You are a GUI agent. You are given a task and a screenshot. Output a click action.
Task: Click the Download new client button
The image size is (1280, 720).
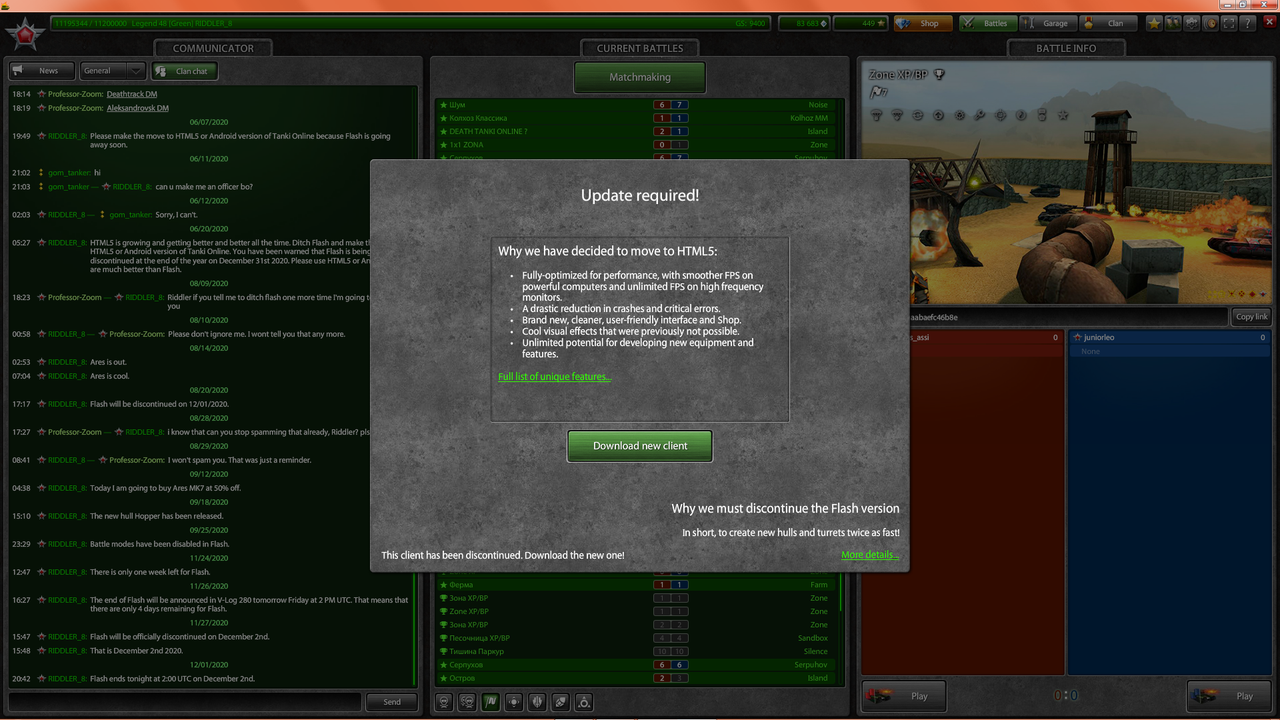click(x=640, y=446)
